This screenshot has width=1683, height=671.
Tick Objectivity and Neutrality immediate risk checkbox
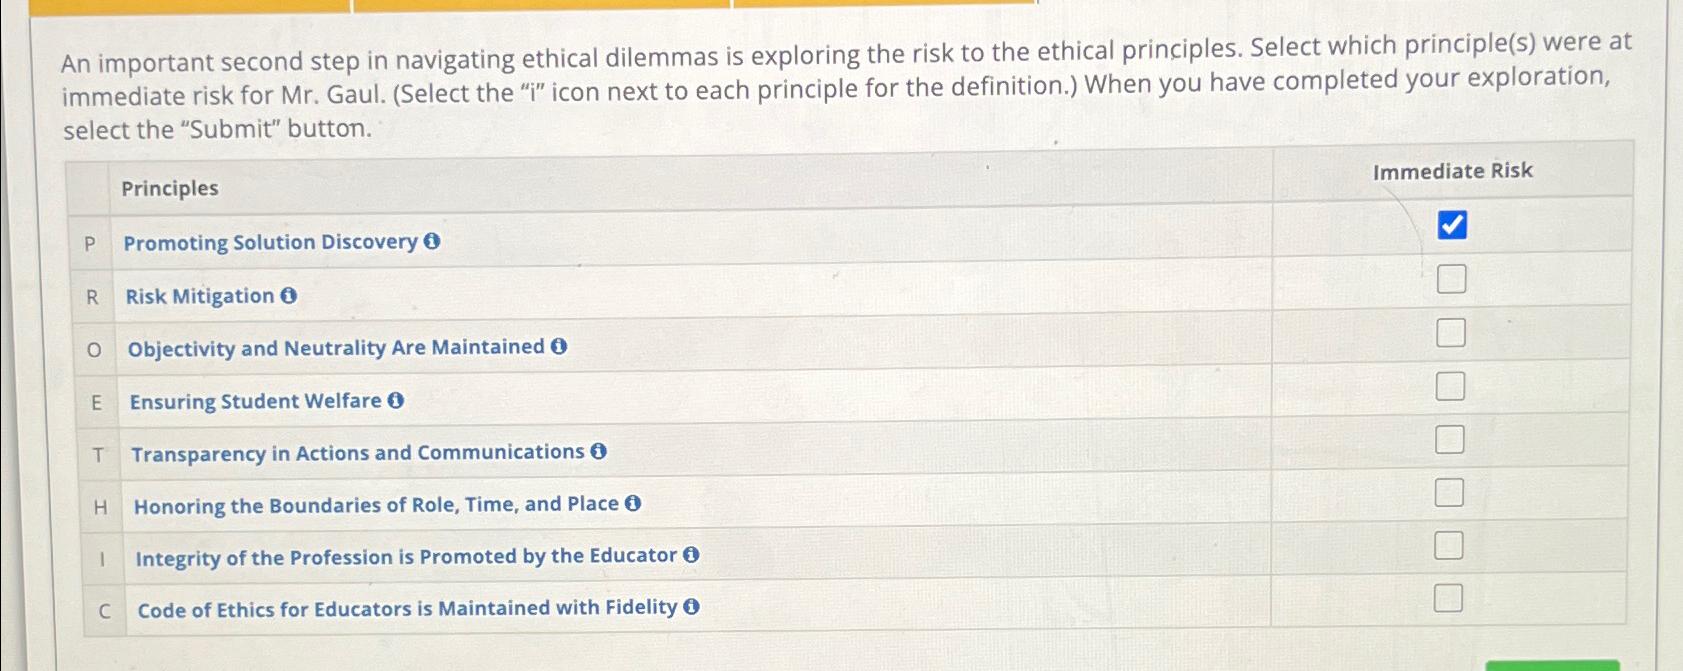pyautogui.click(x=1451, y=332)
